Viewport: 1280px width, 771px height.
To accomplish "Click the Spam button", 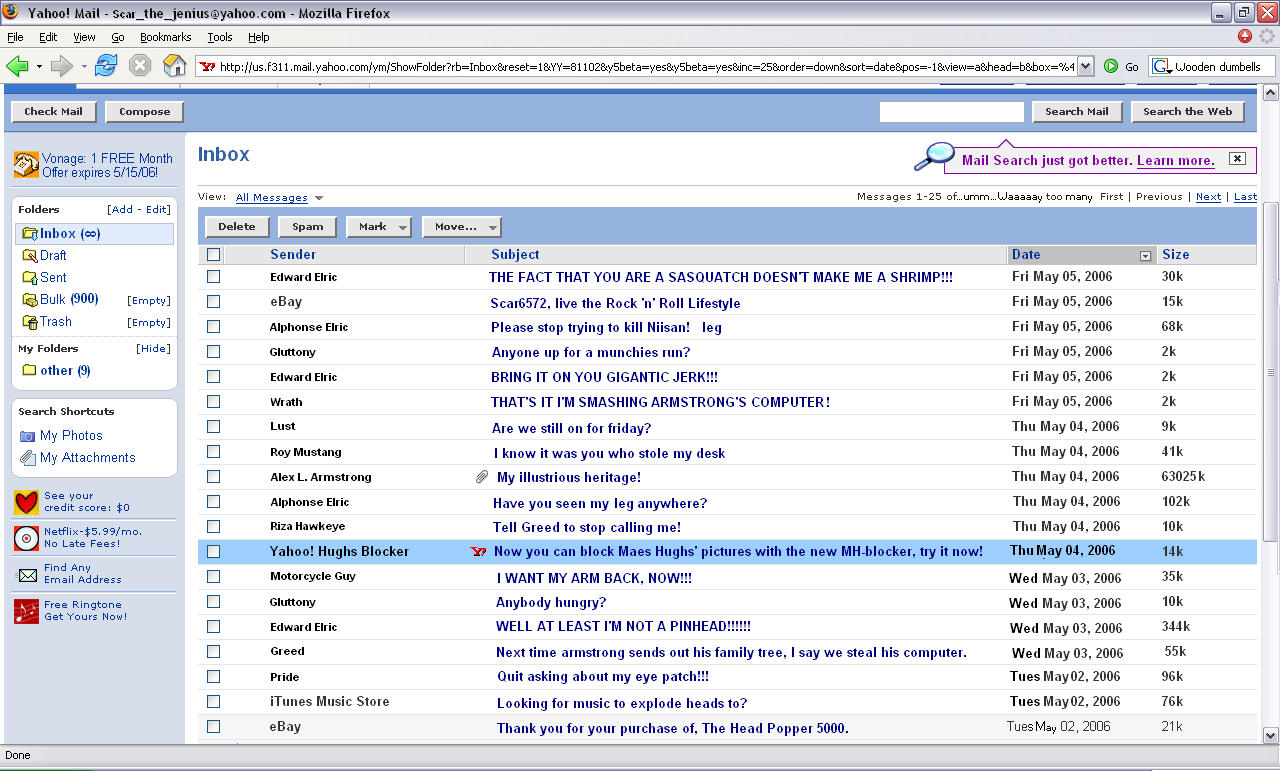I will point(307,227).
